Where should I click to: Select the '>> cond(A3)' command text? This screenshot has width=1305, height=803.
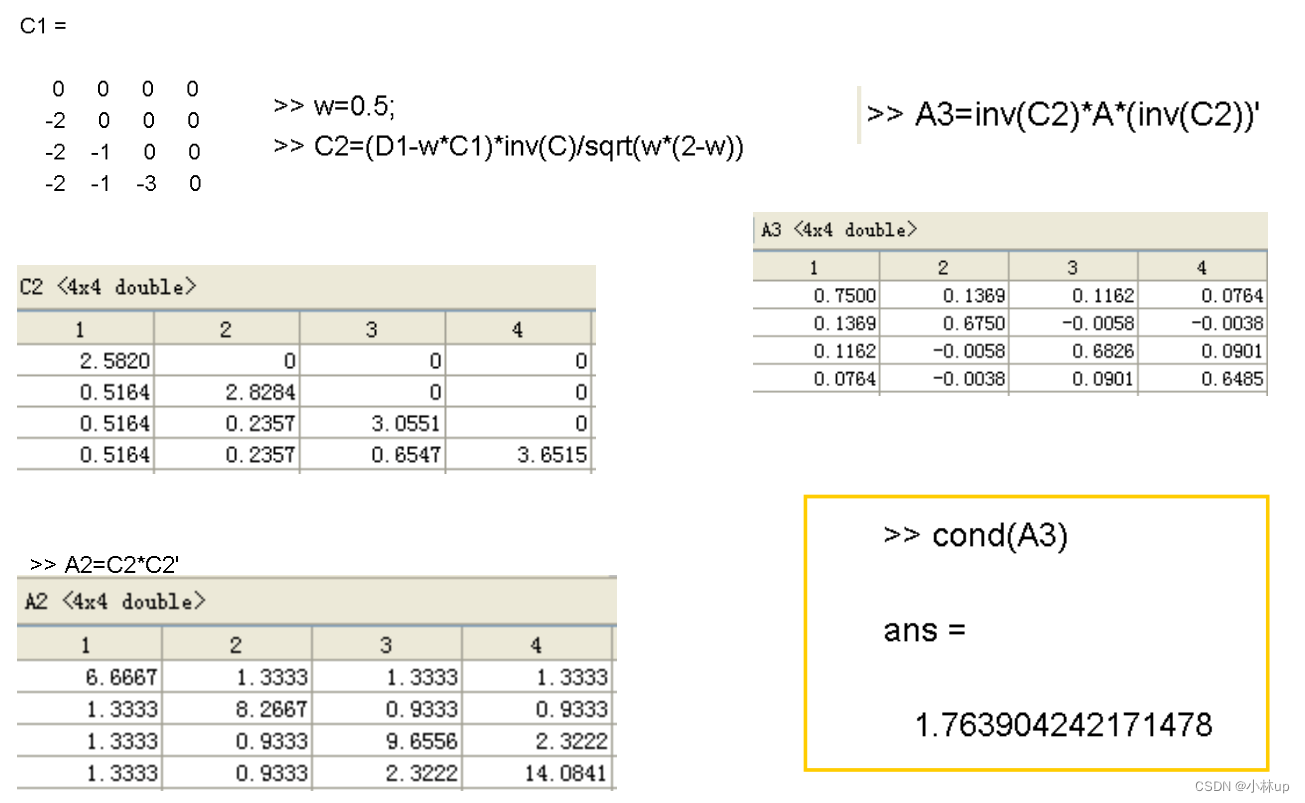coord(976,536)
